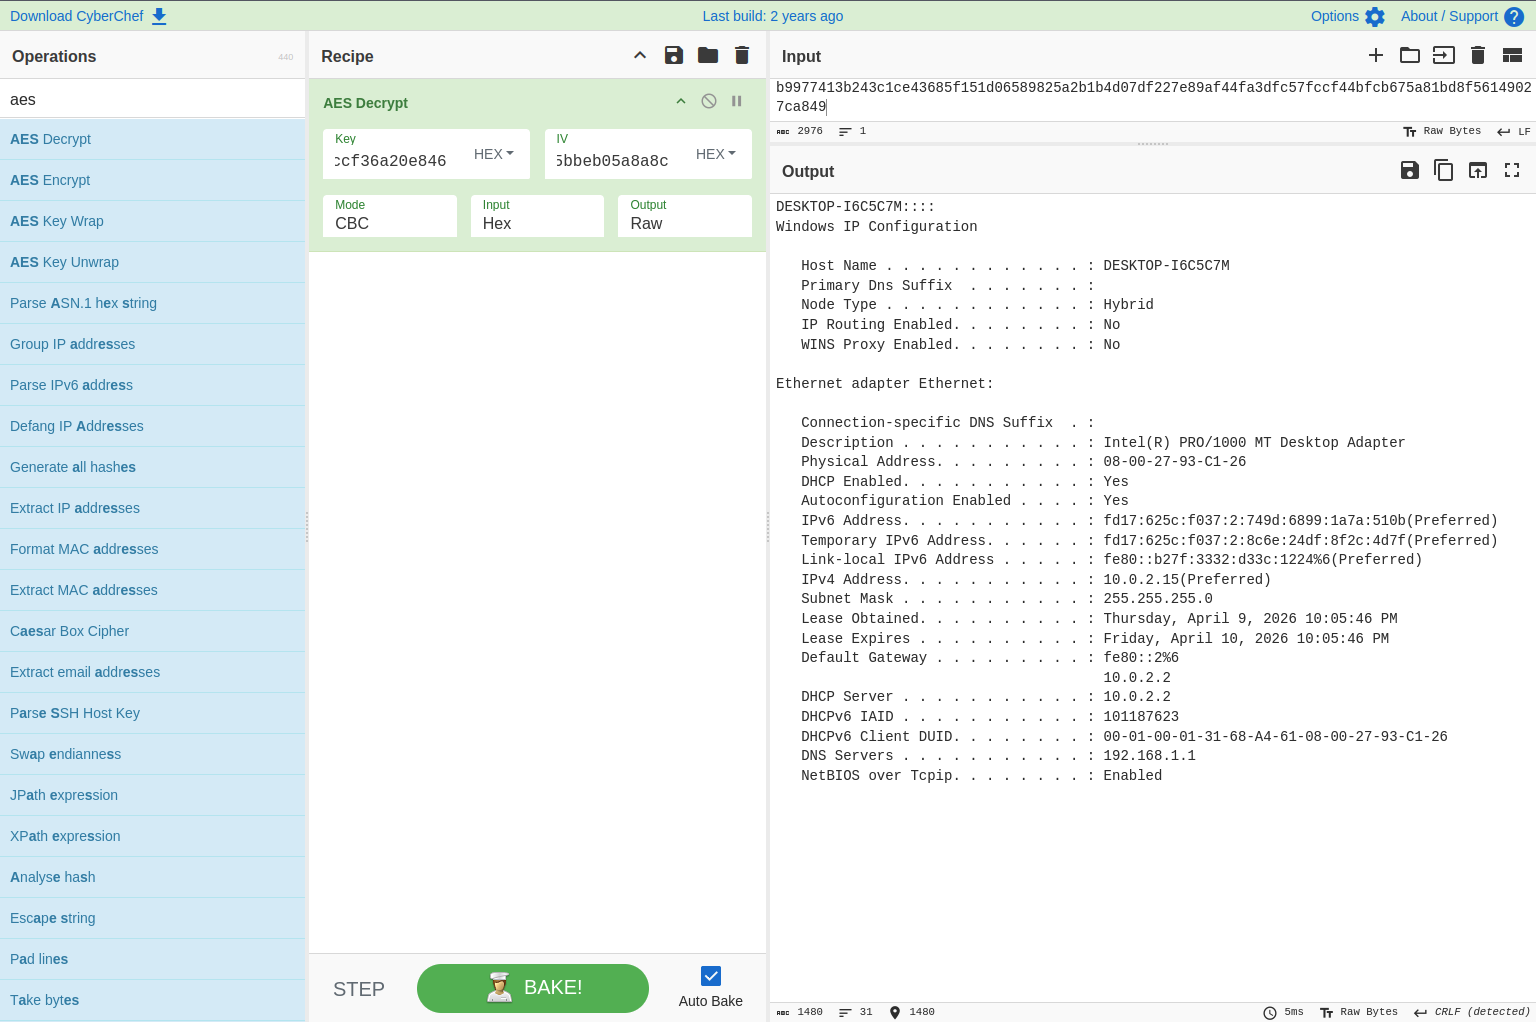Clear recipe with trash icon
Image resolution: width=1536 pixels, height=1022 pixels.
742,55
